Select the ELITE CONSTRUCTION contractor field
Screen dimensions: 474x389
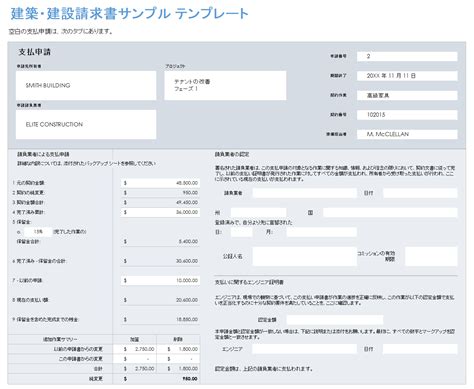click(86, 124)
